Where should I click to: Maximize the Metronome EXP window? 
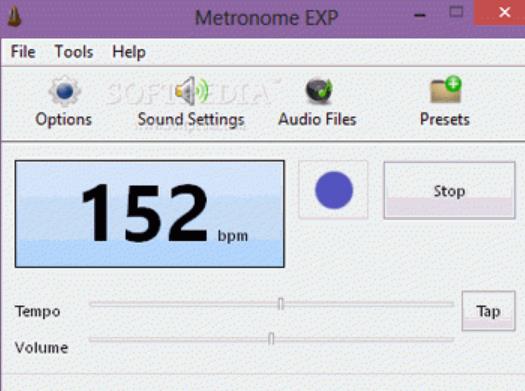coord(456,12)
